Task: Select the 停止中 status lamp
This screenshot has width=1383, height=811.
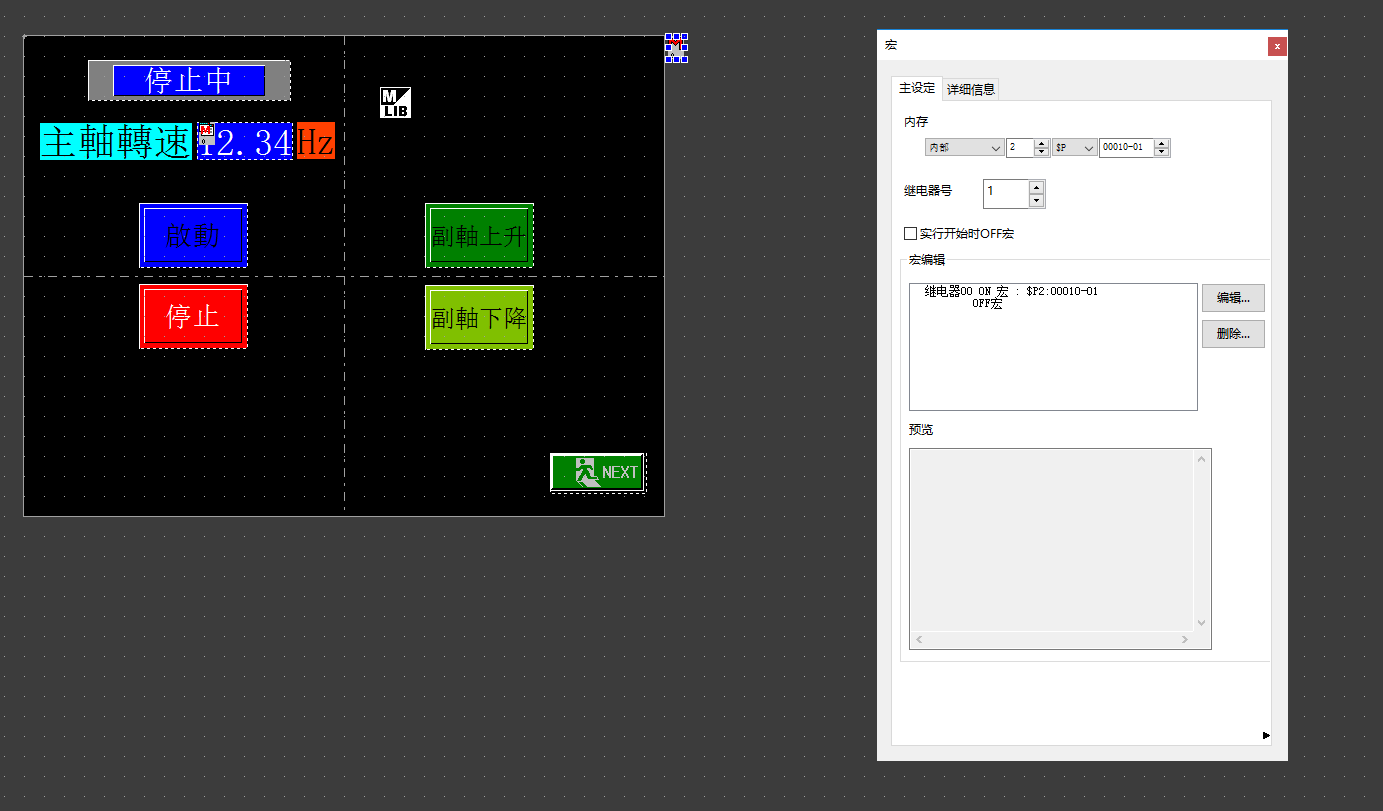Action: [189, 81]
